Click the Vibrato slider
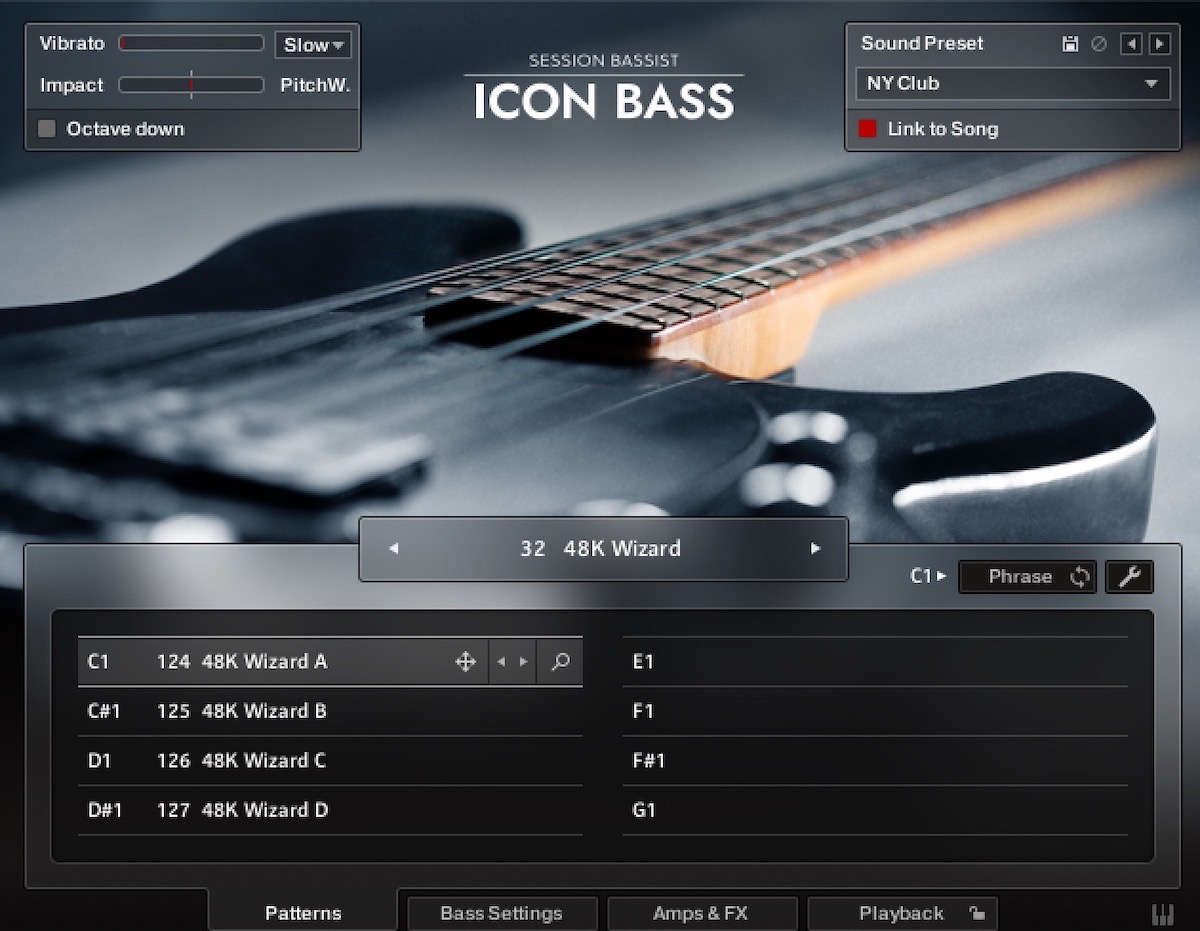The image size is (1200, 931). tap(191, 44)
